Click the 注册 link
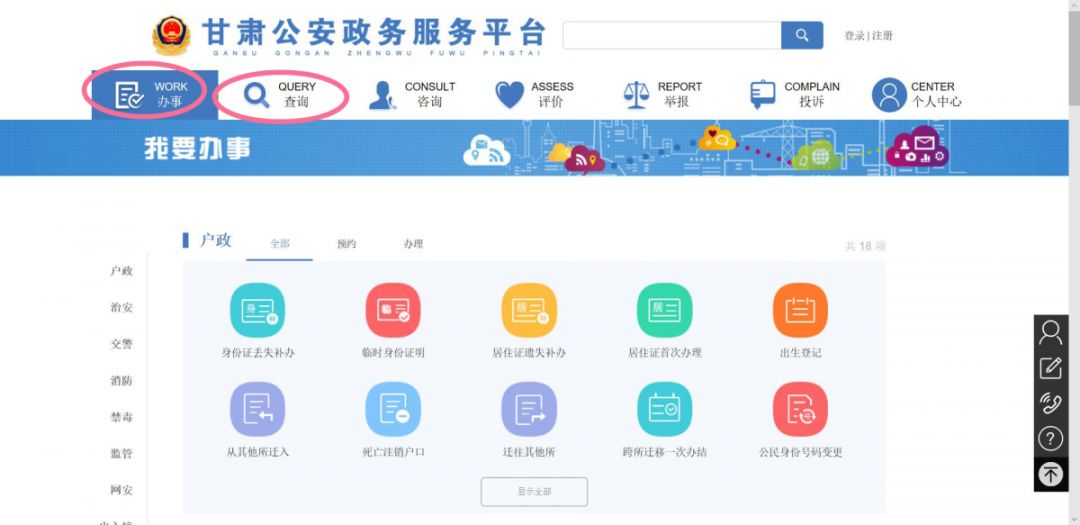 click(x=882, y=36)
